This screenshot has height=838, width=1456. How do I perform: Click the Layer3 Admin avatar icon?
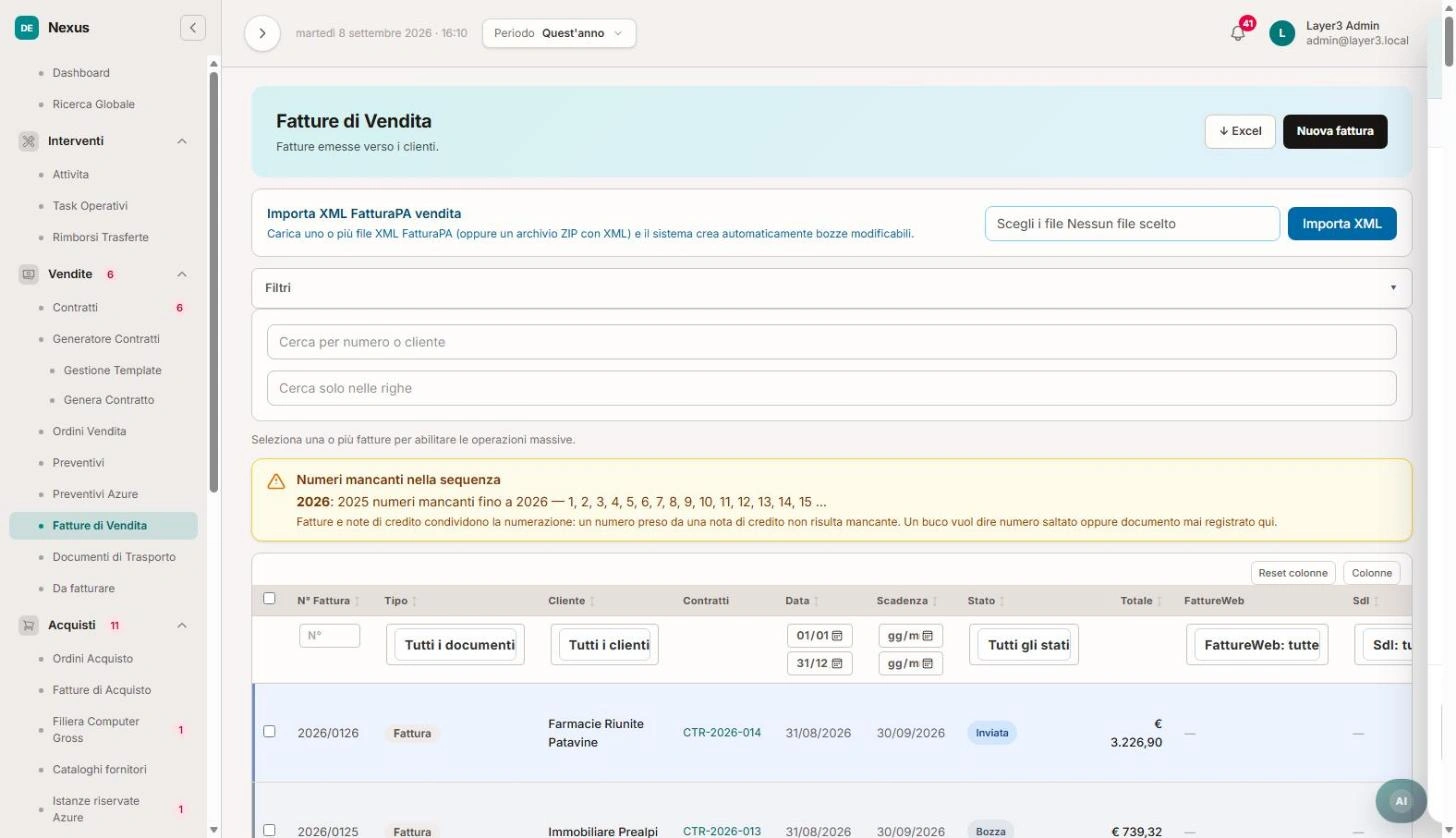(x=1282, y=33)
